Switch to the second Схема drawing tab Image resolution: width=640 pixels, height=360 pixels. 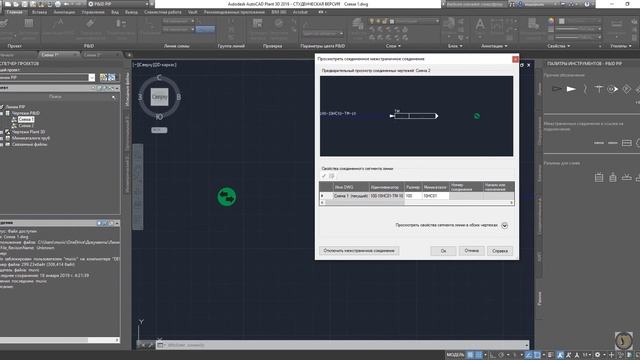pos(101,55)
